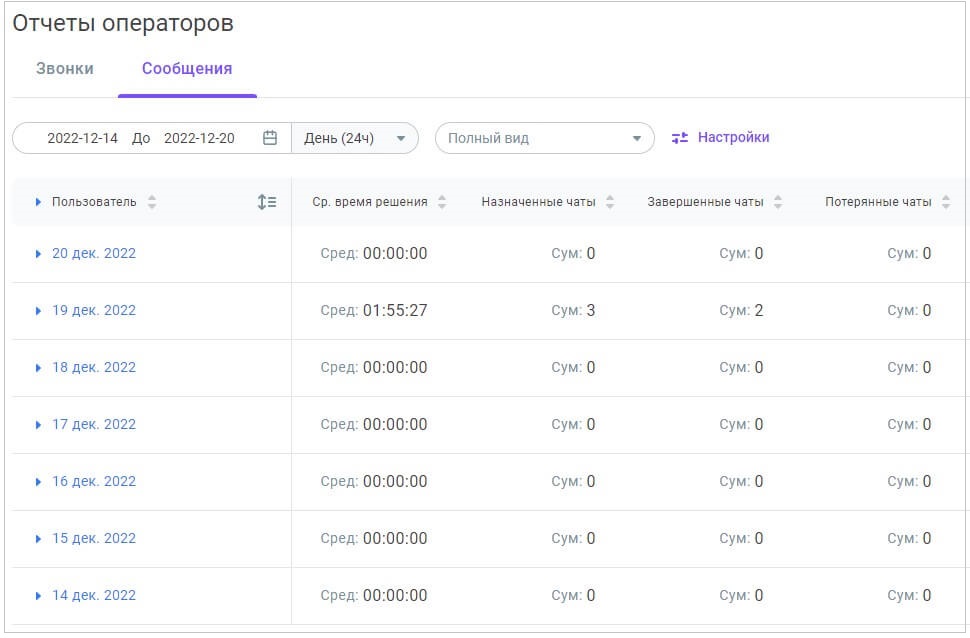
Task: Expand all rows via Пользователь header triangle
Action: coord(38,202)
